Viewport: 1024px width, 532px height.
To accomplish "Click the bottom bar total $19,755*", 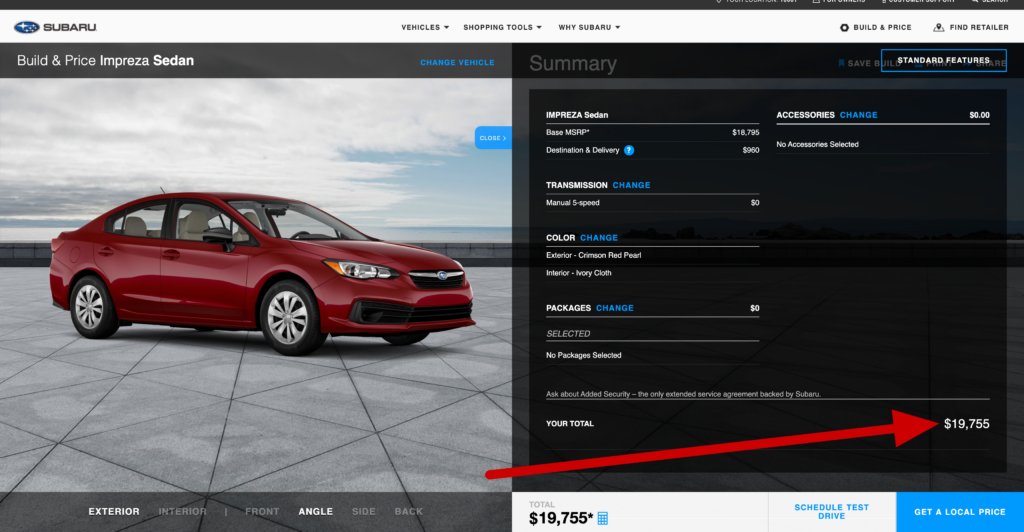I will [561, 518].
